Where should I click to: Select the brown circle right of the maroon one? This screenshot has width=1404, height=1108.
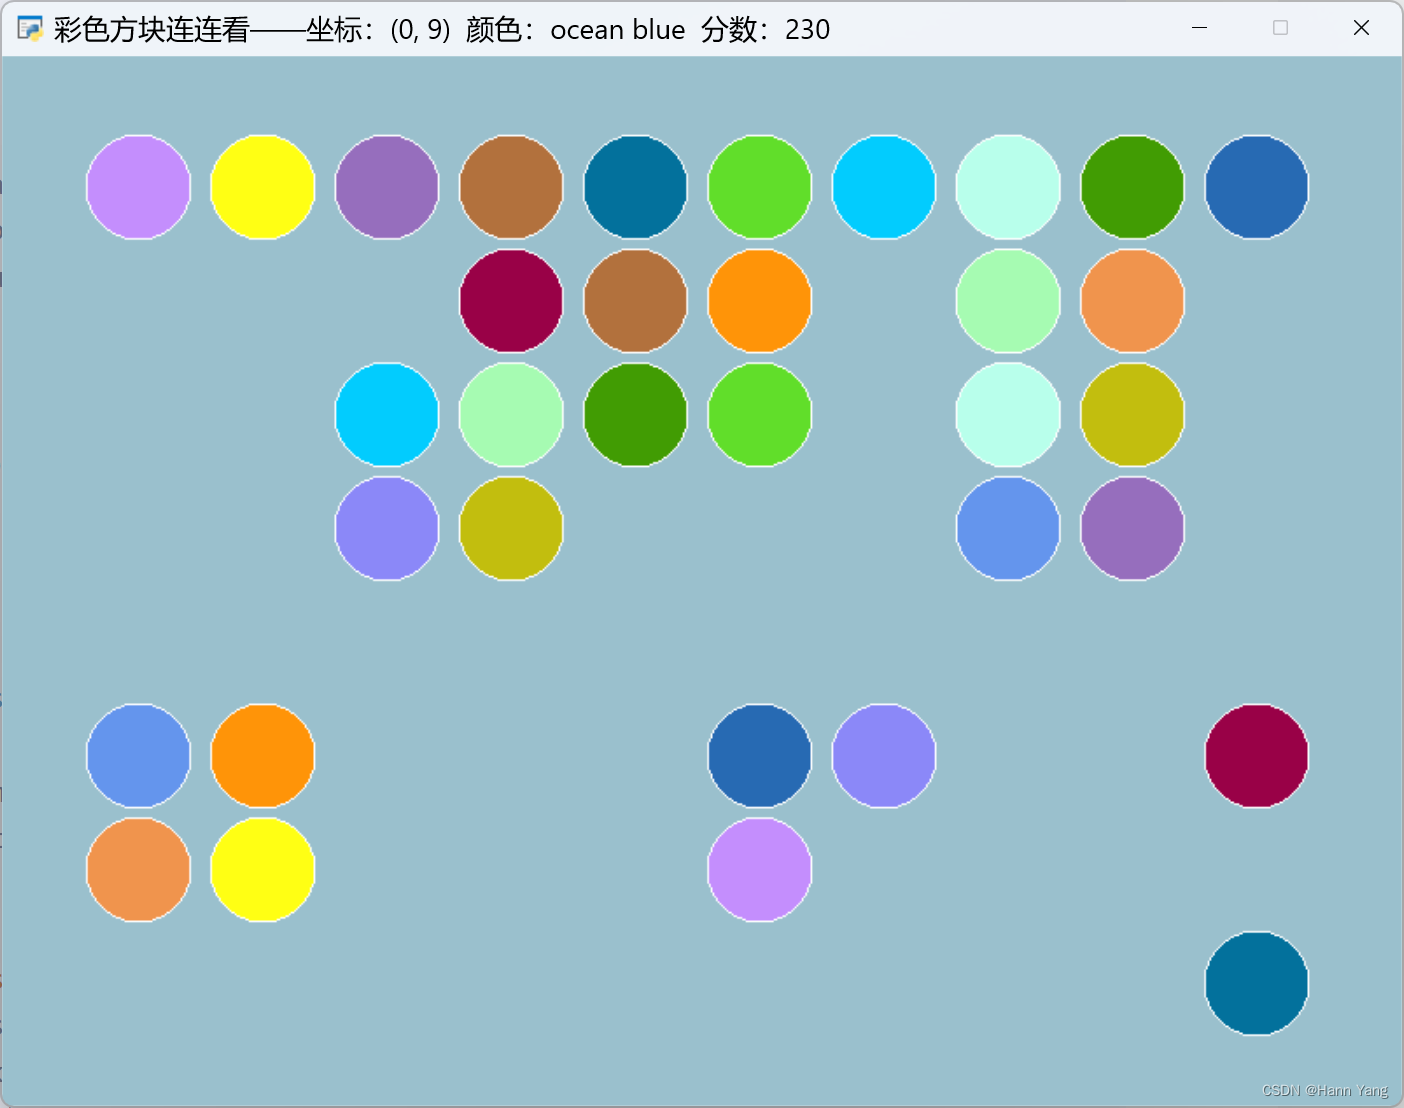635,301
